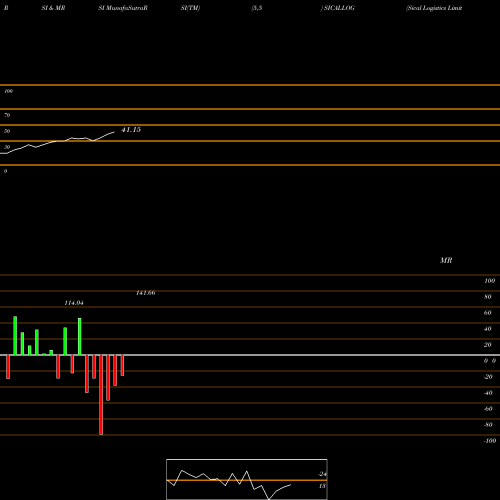Click the MR axis label 60
Viewport: 500px width, 500px height.
488,313
